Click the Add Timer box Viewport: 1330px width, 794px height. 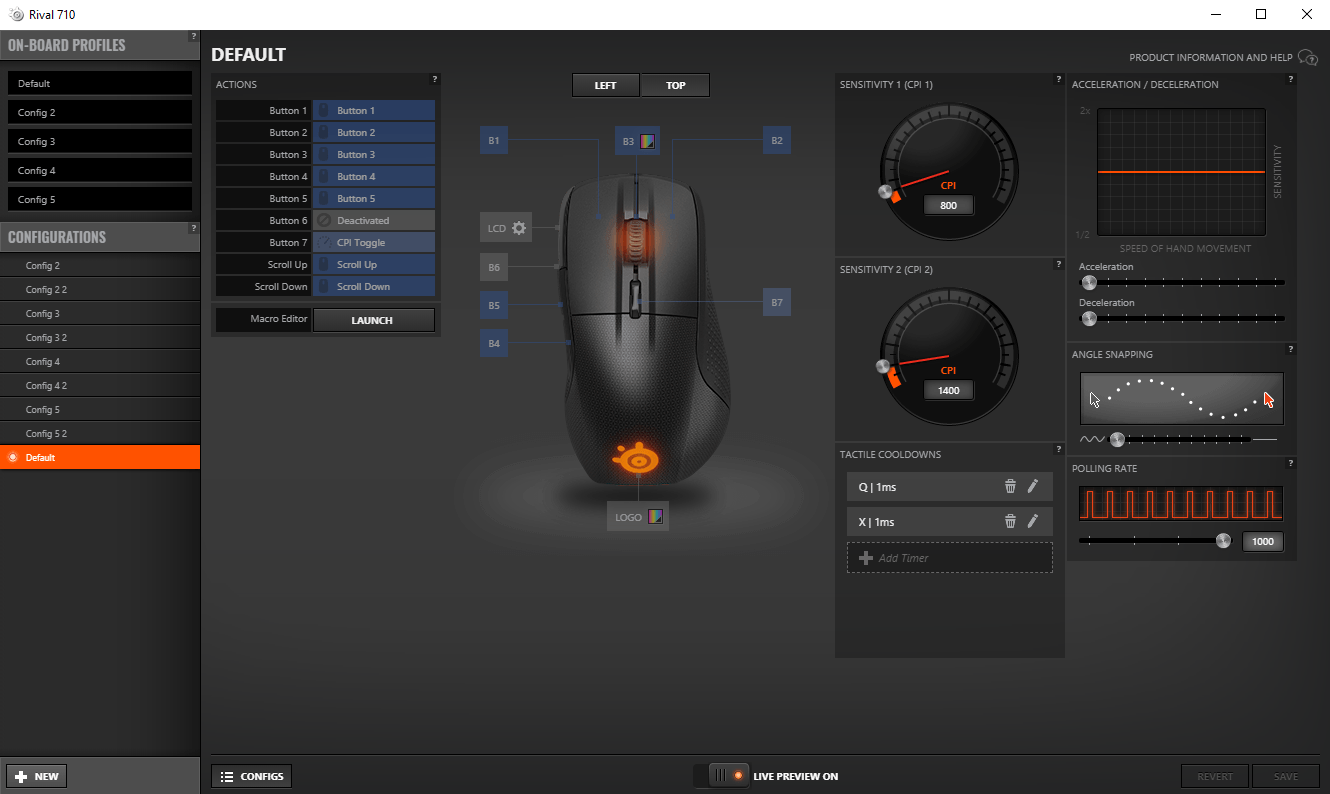point(950,558)
